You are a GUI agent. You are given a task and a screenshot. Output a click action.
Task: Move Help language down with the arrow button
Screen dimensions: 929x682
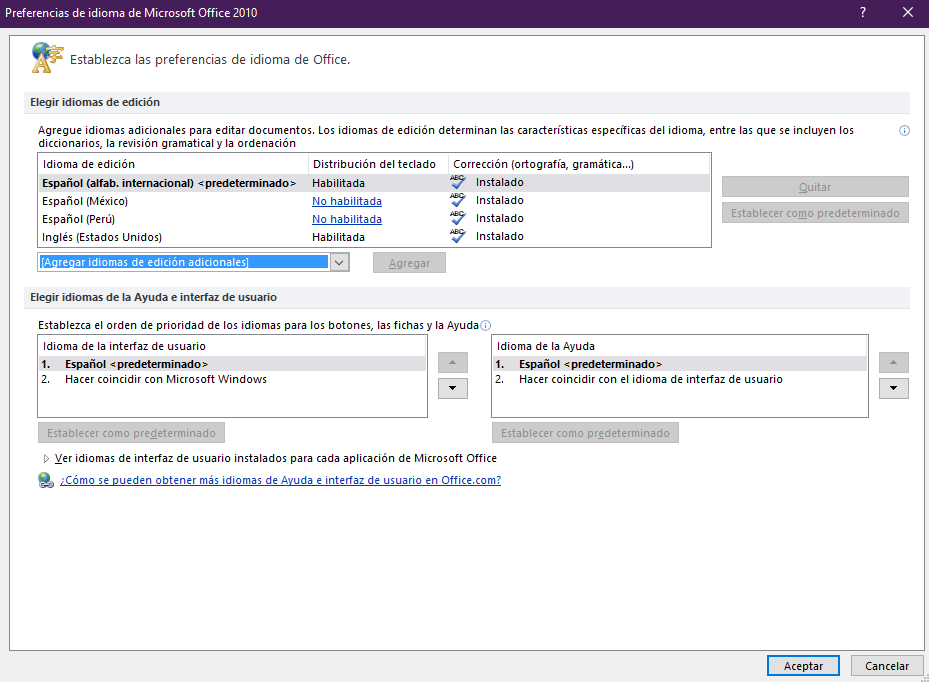point(893,388)
